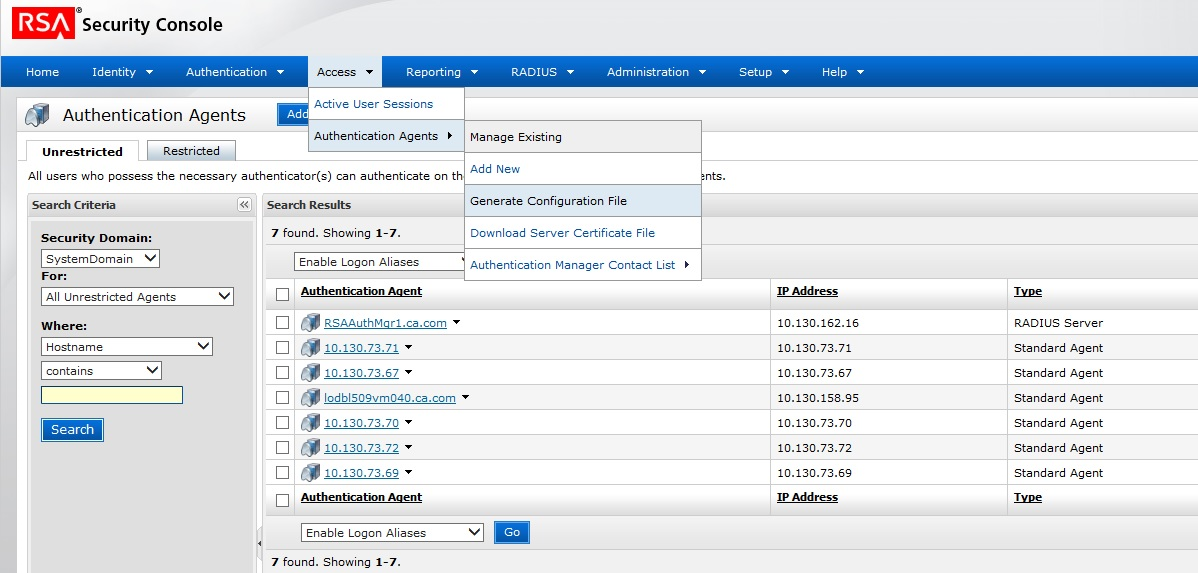This screenshot has width=1198, height=573.
Task: Expand the Hostname search field dropdown
Action: [127, 346]
